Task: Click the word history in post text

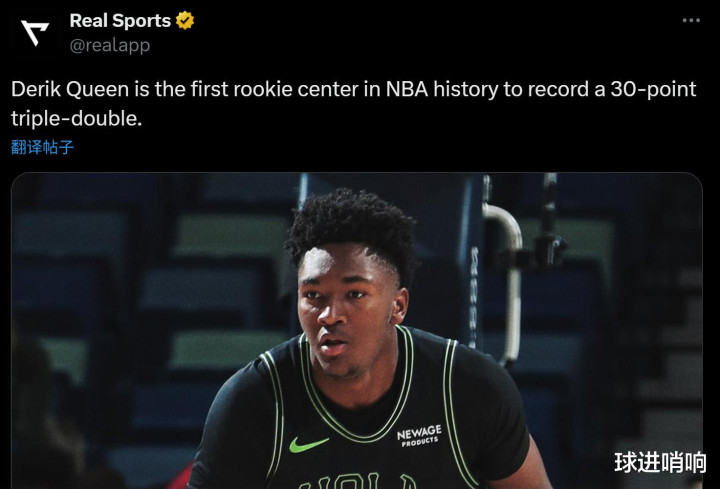Action: [x=466, y=89]
